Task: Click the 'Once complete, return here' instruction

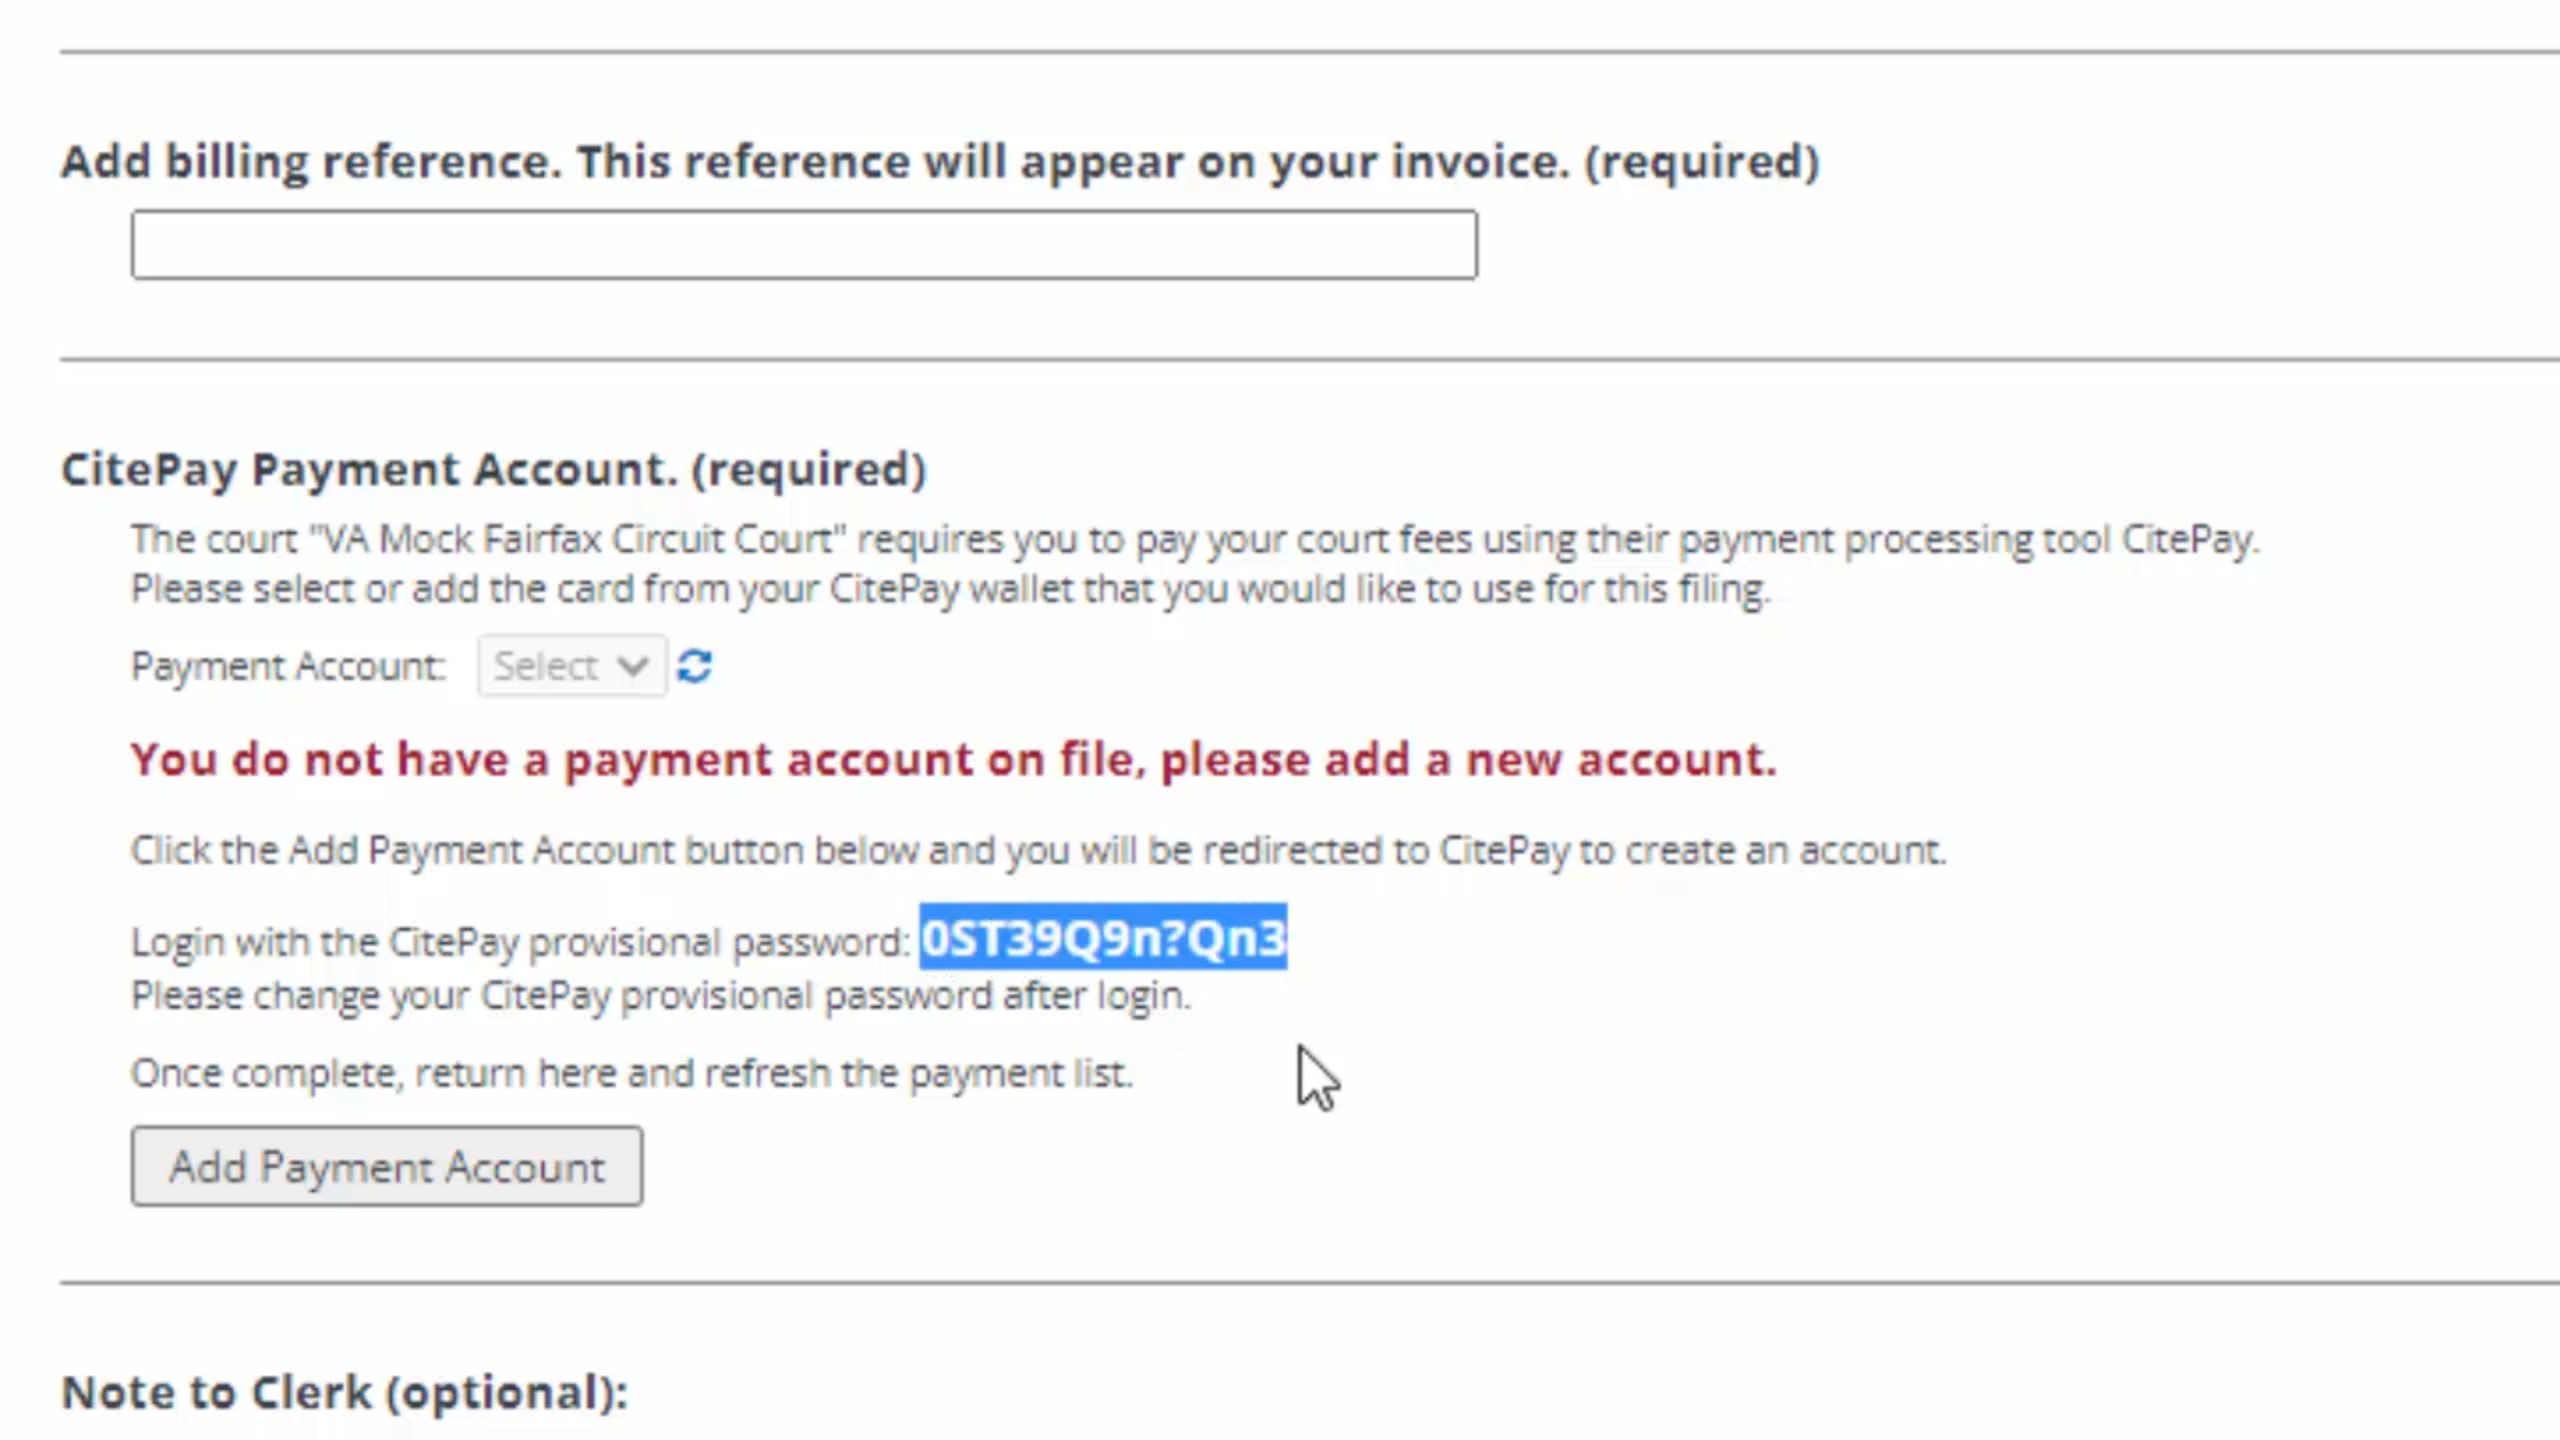Action: point(631,1073)
